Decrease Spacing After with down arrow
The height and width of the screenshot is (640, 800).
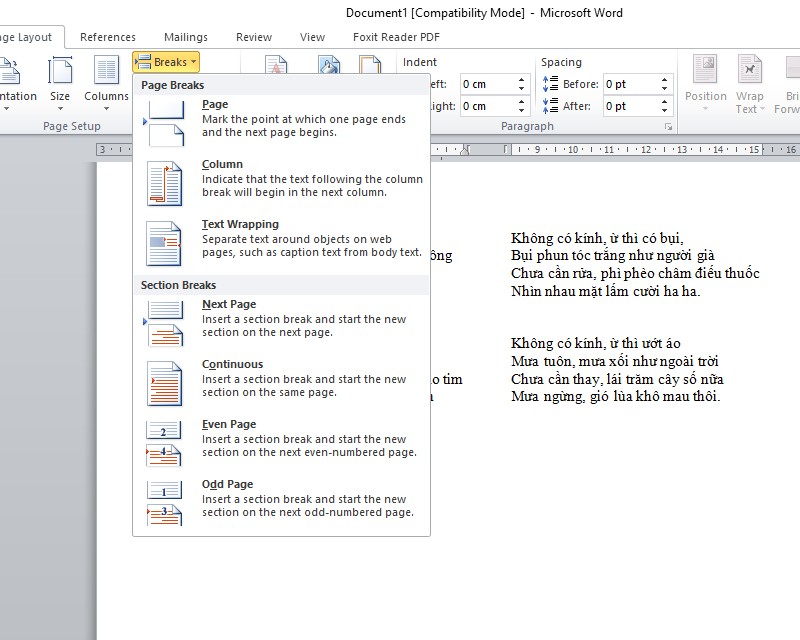pyautogui.click(x=664, y=111)
